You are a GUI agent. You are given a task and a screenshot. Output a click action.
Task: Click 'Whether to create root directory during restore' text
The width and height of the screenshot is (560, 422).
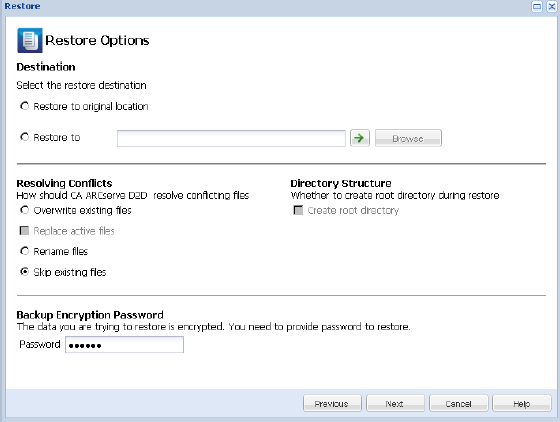coord(395,195)
